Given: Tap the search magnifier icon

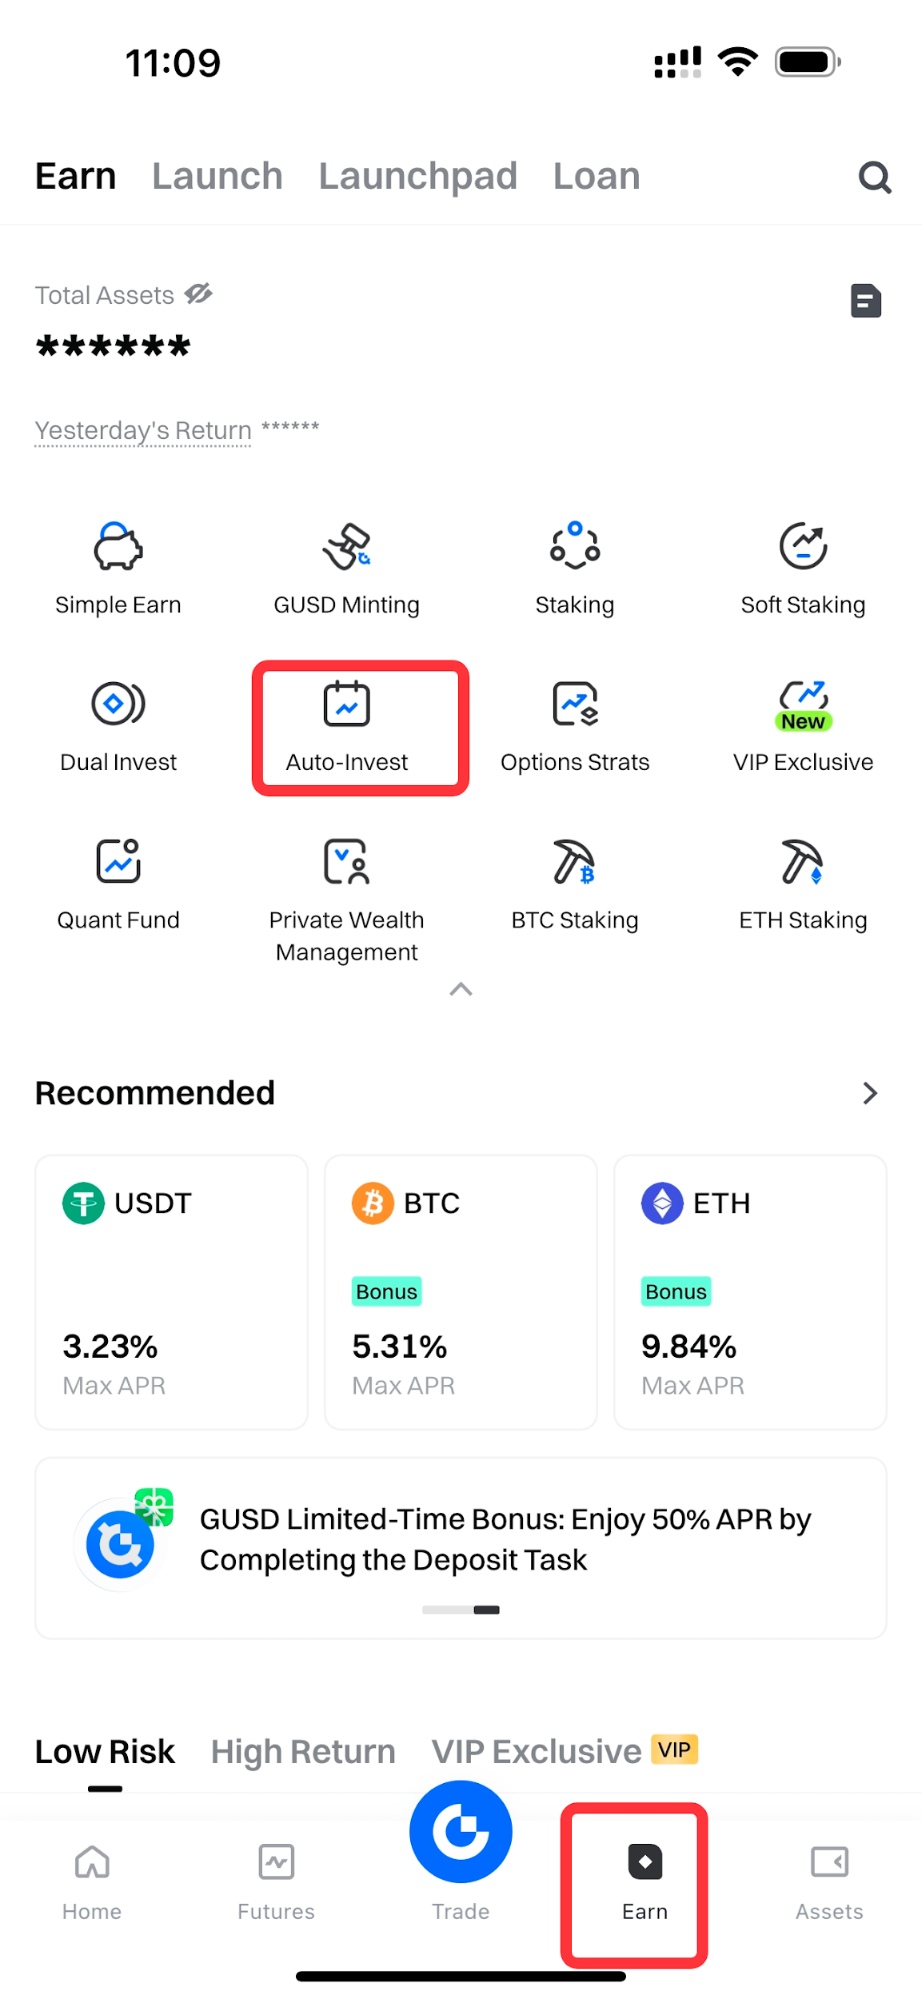Looking at the screenshot, I should click(874, 178).
